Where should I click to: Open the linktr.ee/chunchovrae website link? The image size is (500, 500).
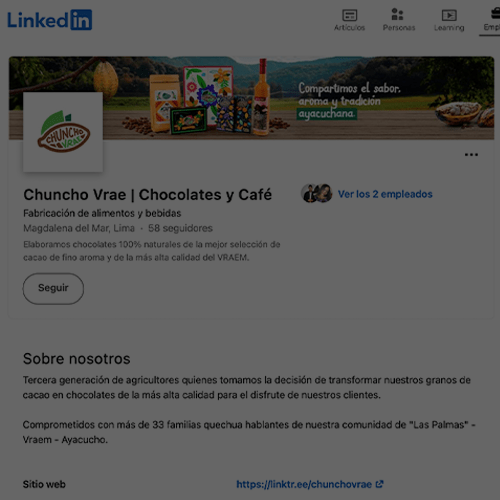tap(304, 484)
